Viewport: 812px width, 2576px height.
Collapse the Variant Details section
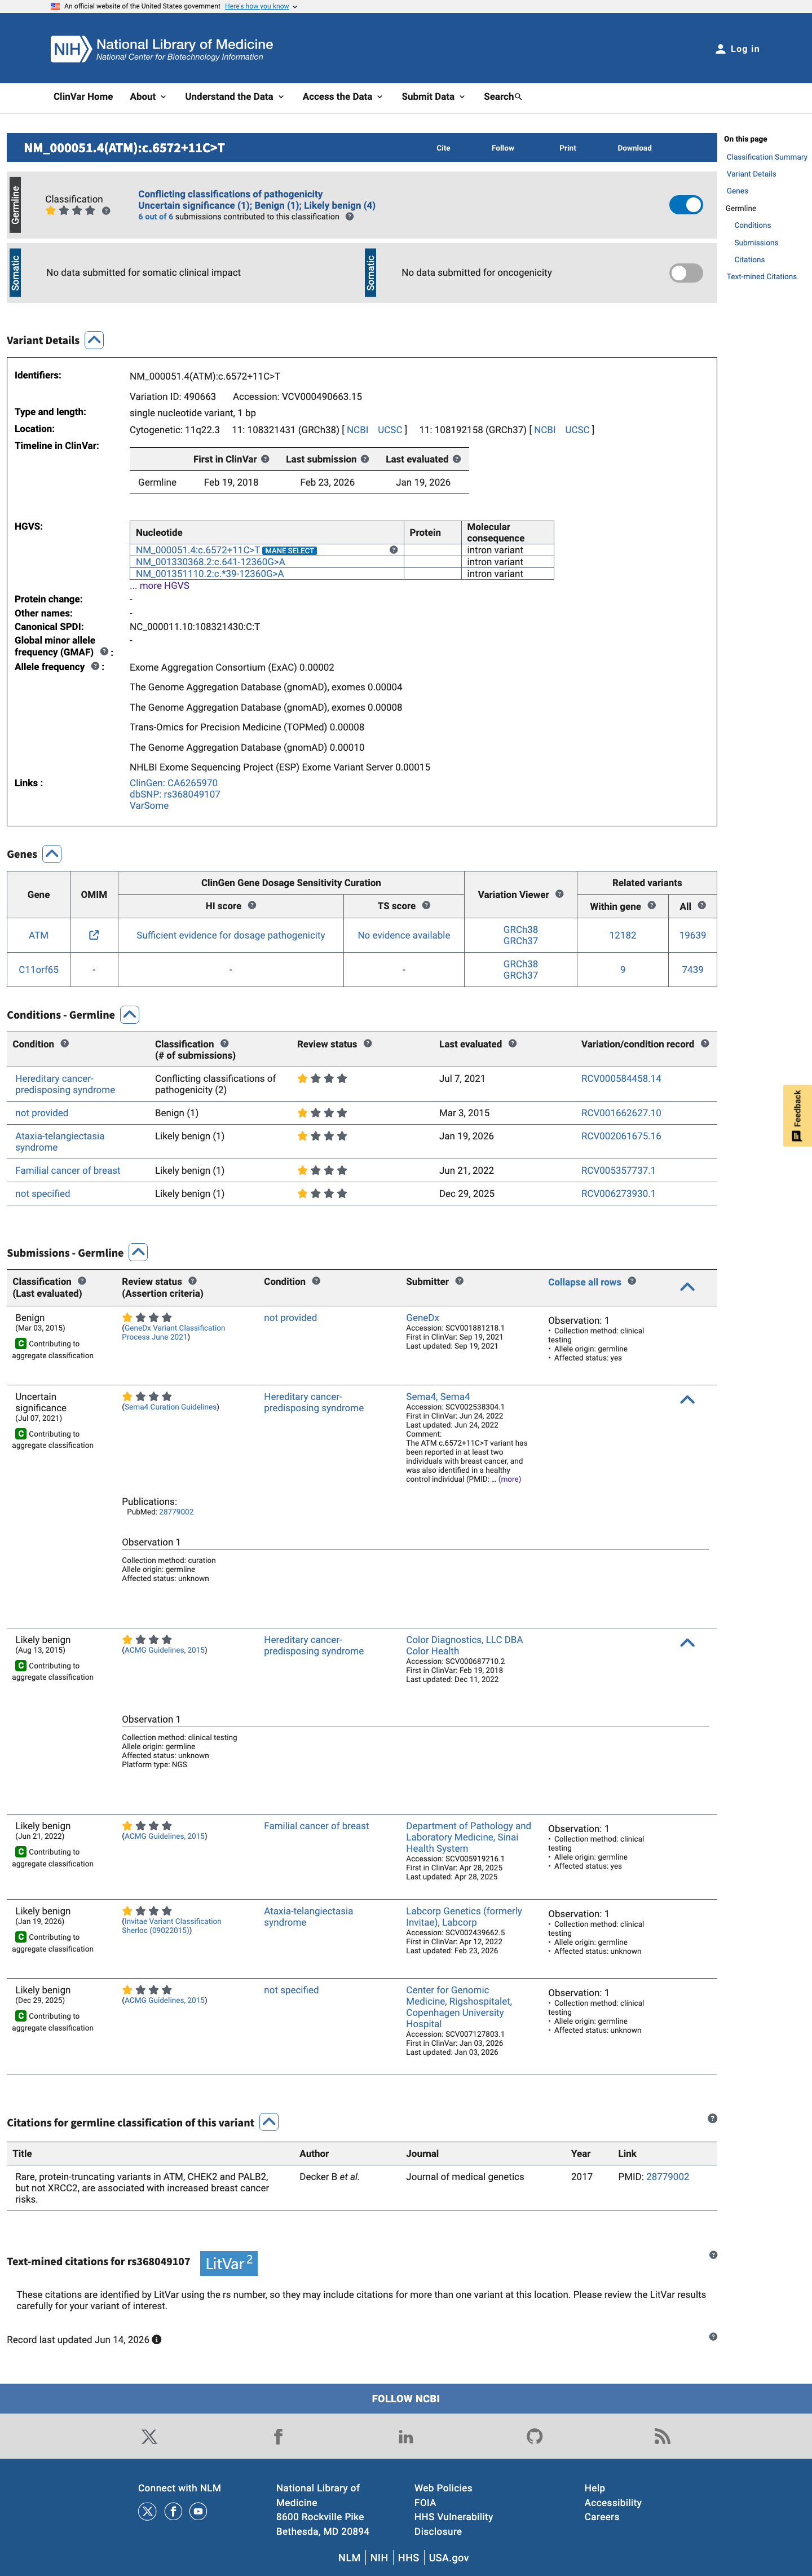point(94,340)
